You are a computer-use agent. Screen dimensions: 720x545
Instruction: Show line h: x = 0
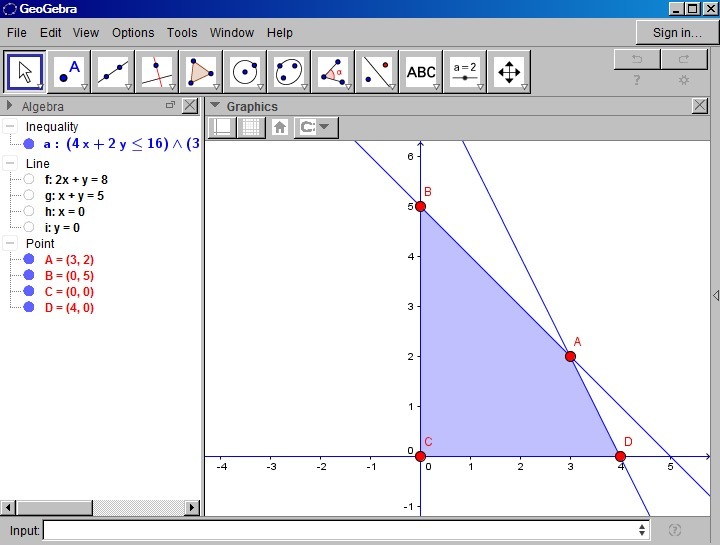click(29, 211)
